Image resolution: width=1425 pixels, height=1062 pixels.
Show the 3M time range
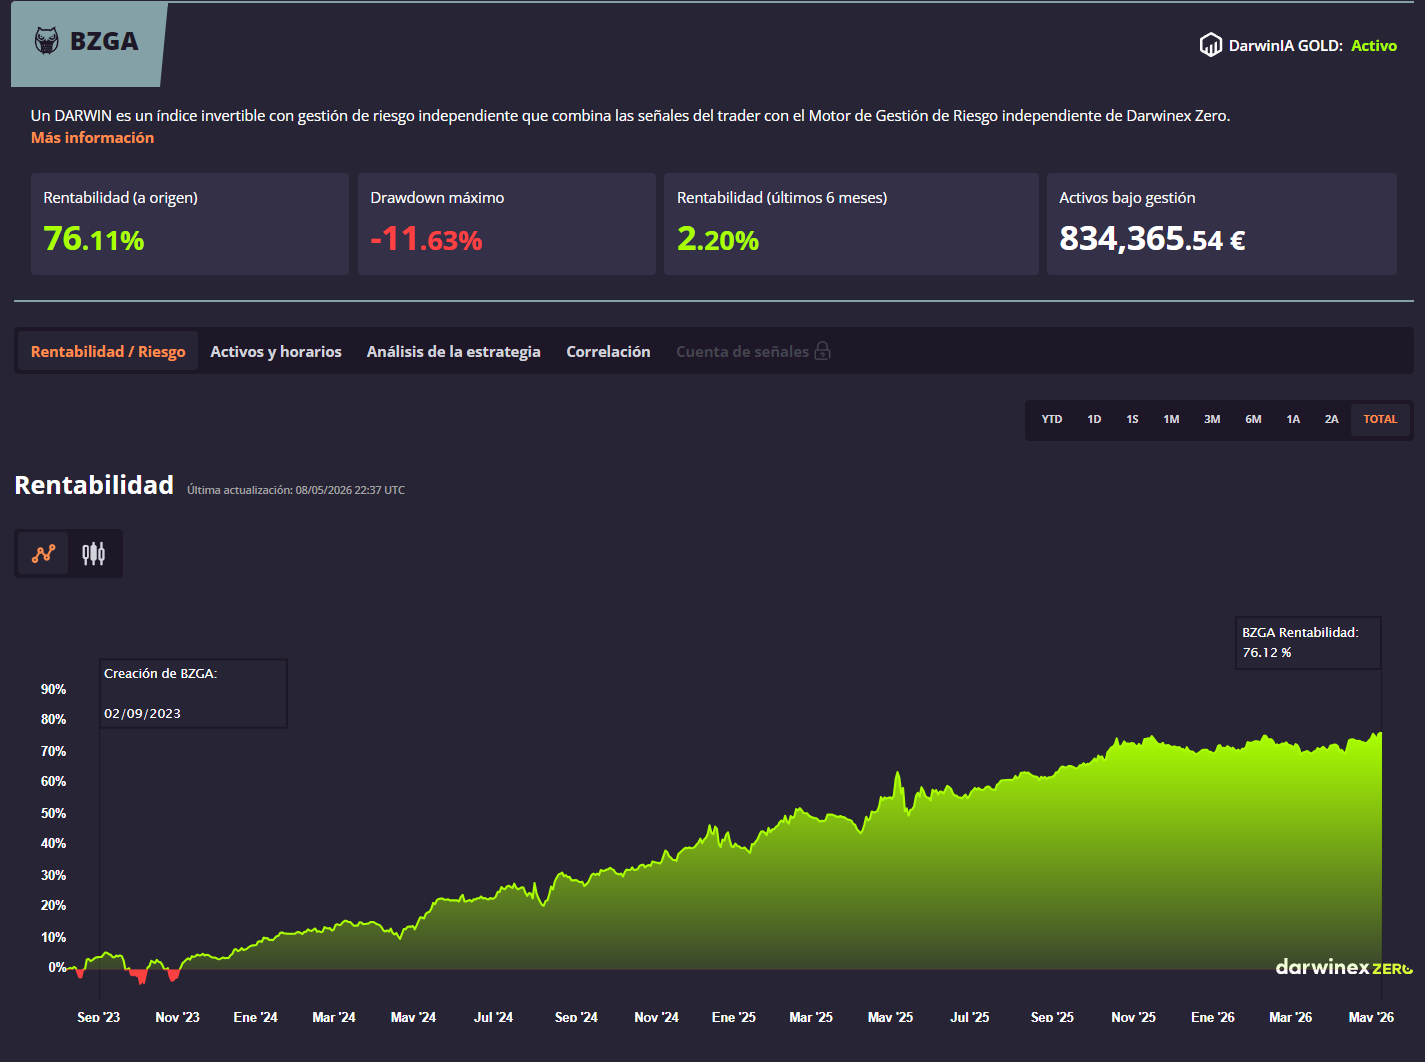tap(1212, 420)
